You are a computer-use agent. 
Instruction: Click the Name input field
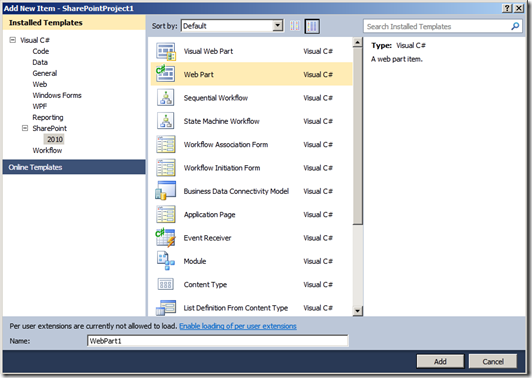coord(217,341)
